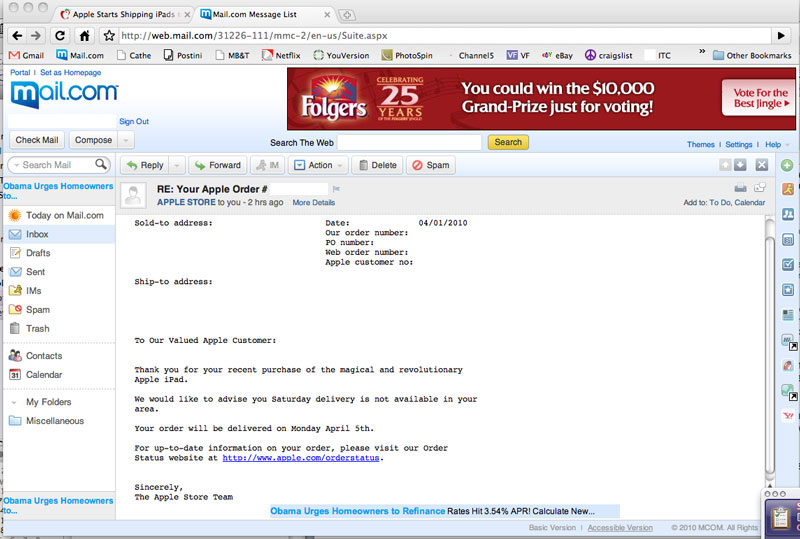Open the Miscellaneous folder

click(x=59, y=421)
